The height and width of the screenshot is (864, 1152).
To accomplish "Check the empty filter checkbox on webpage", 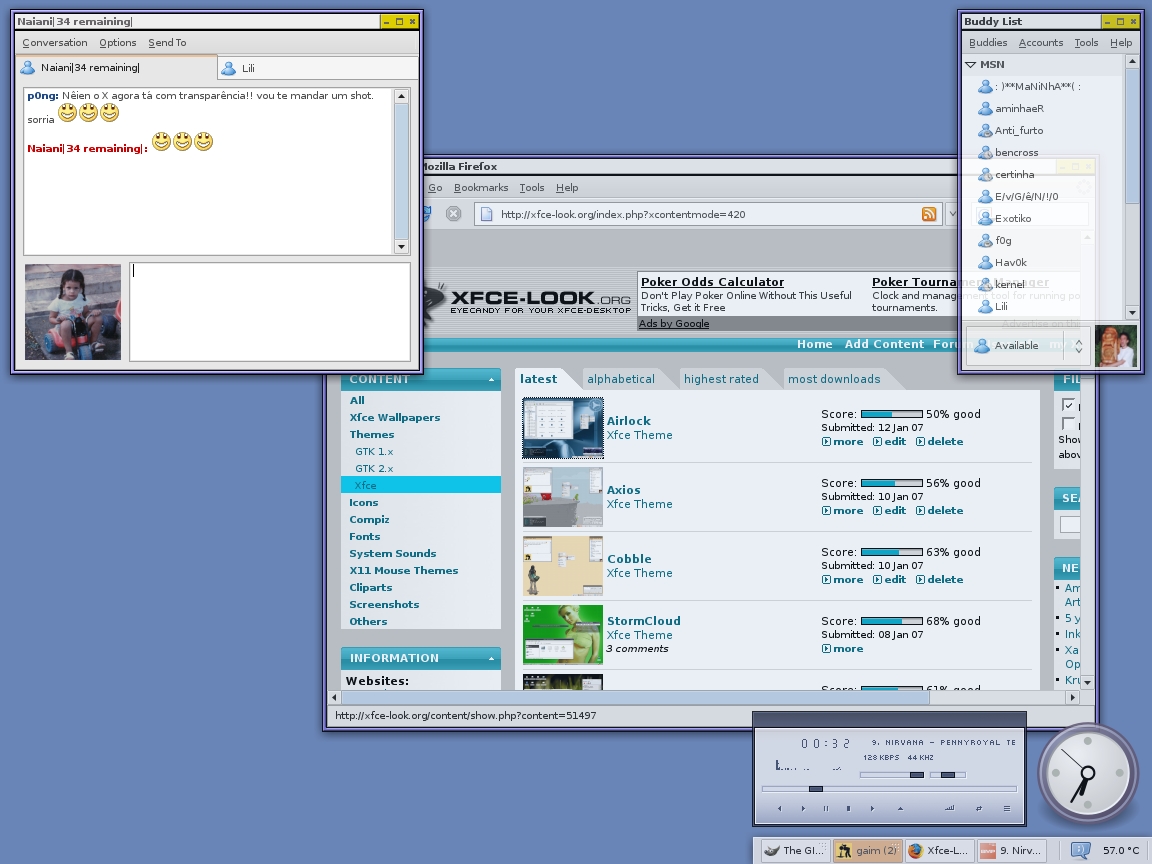I will 1068,423.
